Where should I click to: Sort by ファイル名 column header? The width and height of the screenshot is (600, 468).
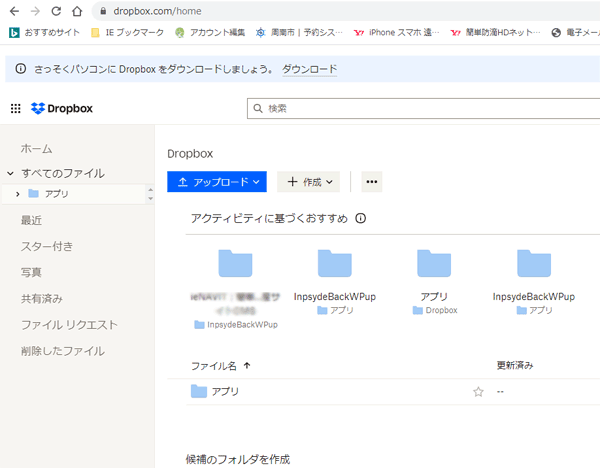(x=220, y=366)
